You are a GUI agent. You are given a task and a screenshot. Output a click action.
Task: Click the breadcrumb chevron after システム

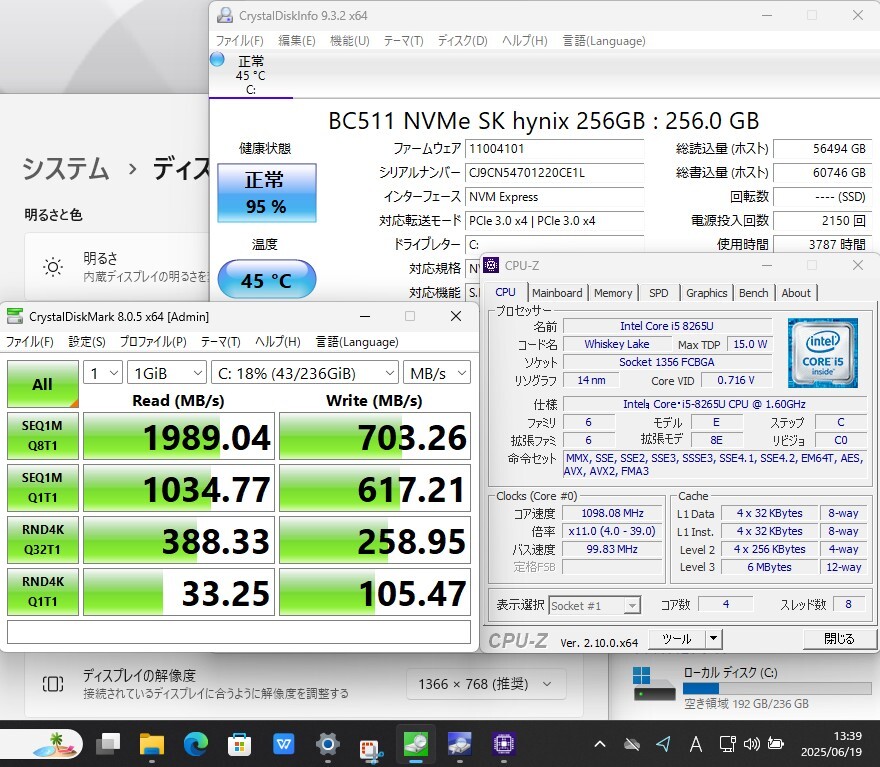pos(132,168)
